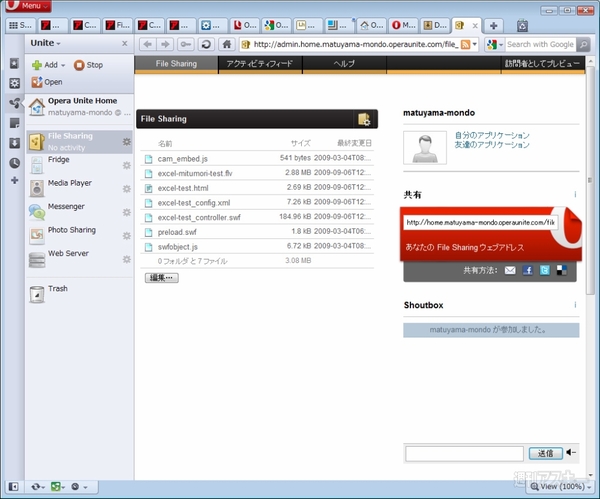Open the Add dropdown in Unite panel

point(49,65)
